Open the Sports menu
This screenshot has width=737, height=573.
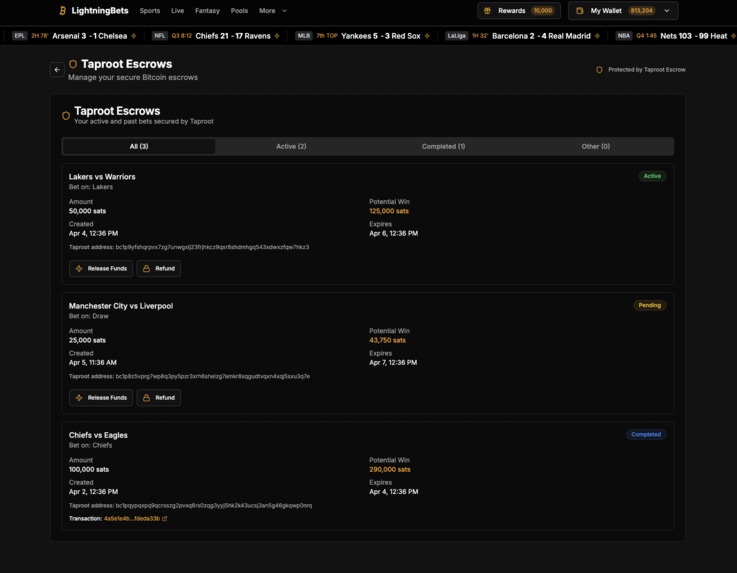coord(150,11)
